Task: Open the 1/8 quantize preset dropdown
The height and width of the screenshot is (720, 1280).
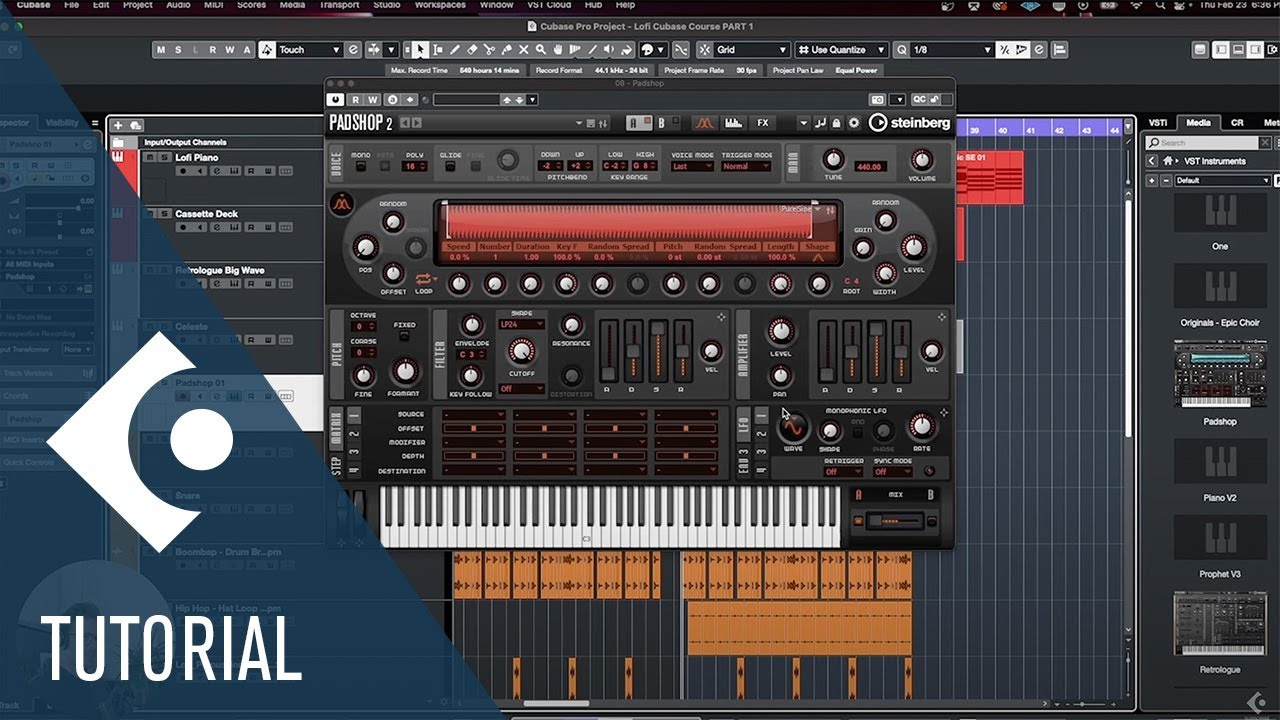Action: coord(952,49)
